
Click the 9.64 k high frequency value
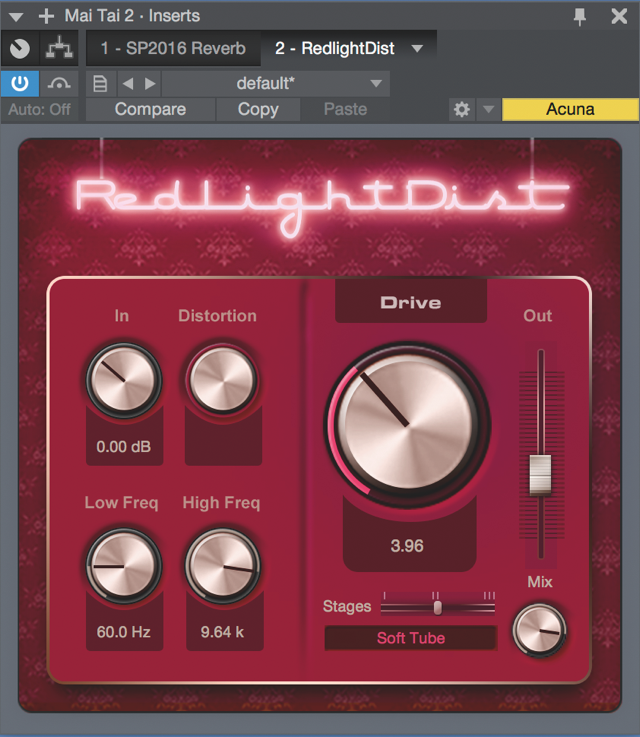[222, 632]
